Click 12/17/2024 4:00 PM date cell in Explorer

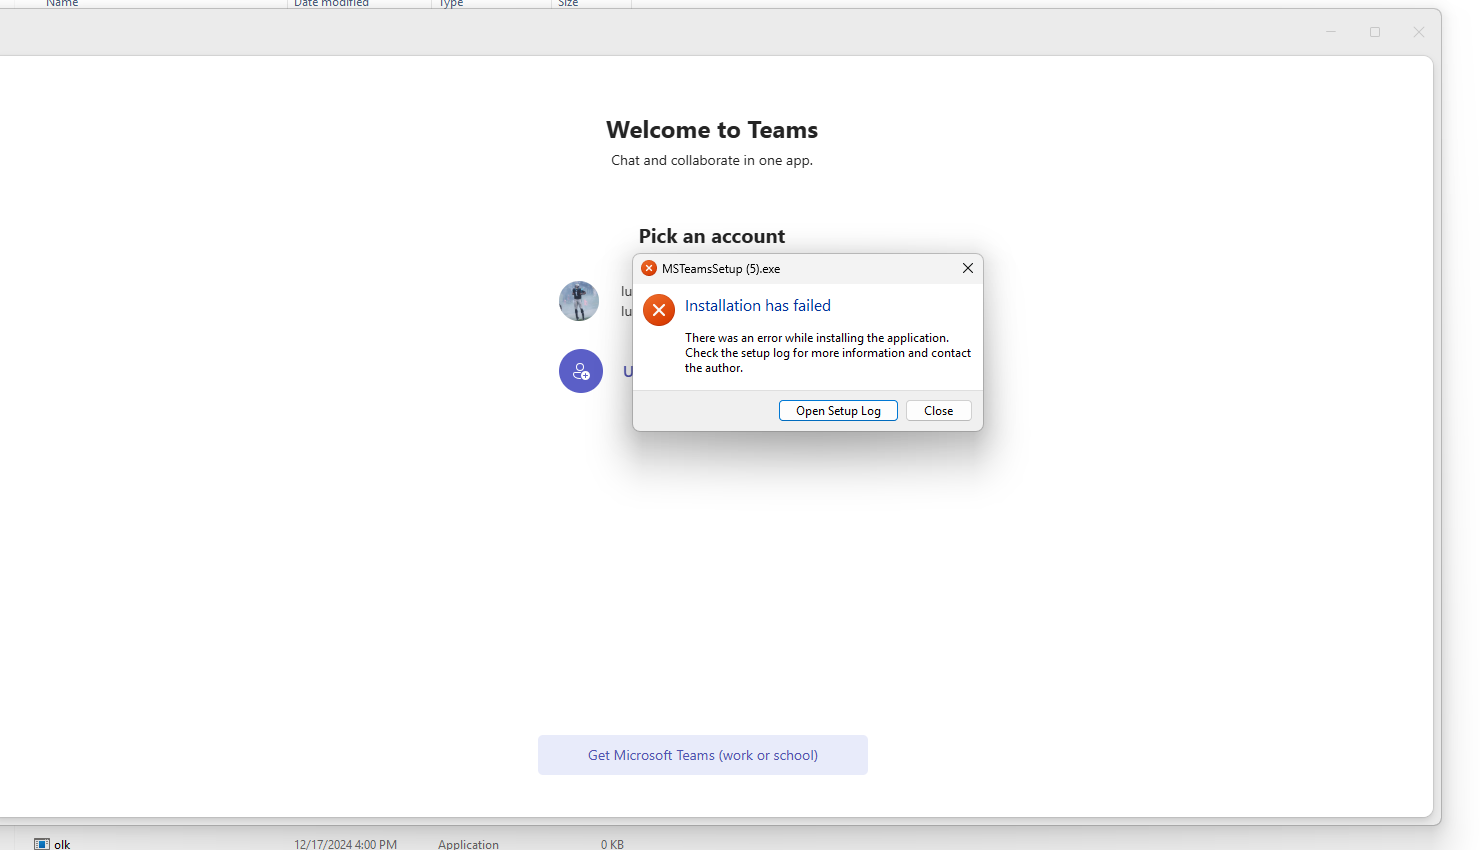pos(345,844)
